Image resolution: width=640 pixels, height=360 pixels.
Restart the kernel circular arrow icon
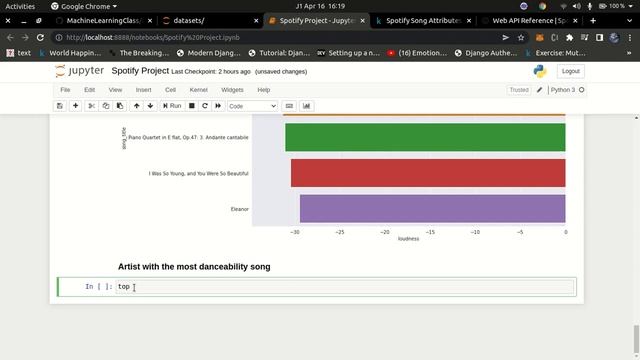[205, 106]
